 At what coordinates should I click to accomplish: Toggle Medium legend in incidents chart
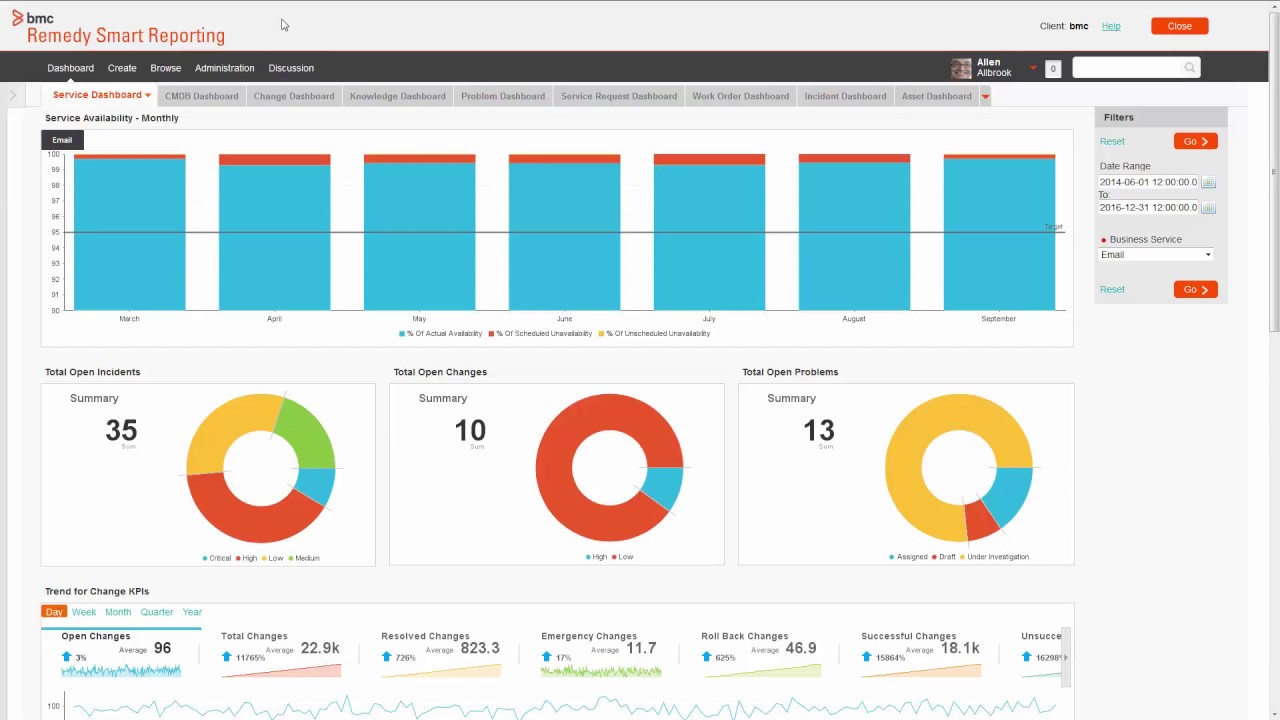point(304,558)
